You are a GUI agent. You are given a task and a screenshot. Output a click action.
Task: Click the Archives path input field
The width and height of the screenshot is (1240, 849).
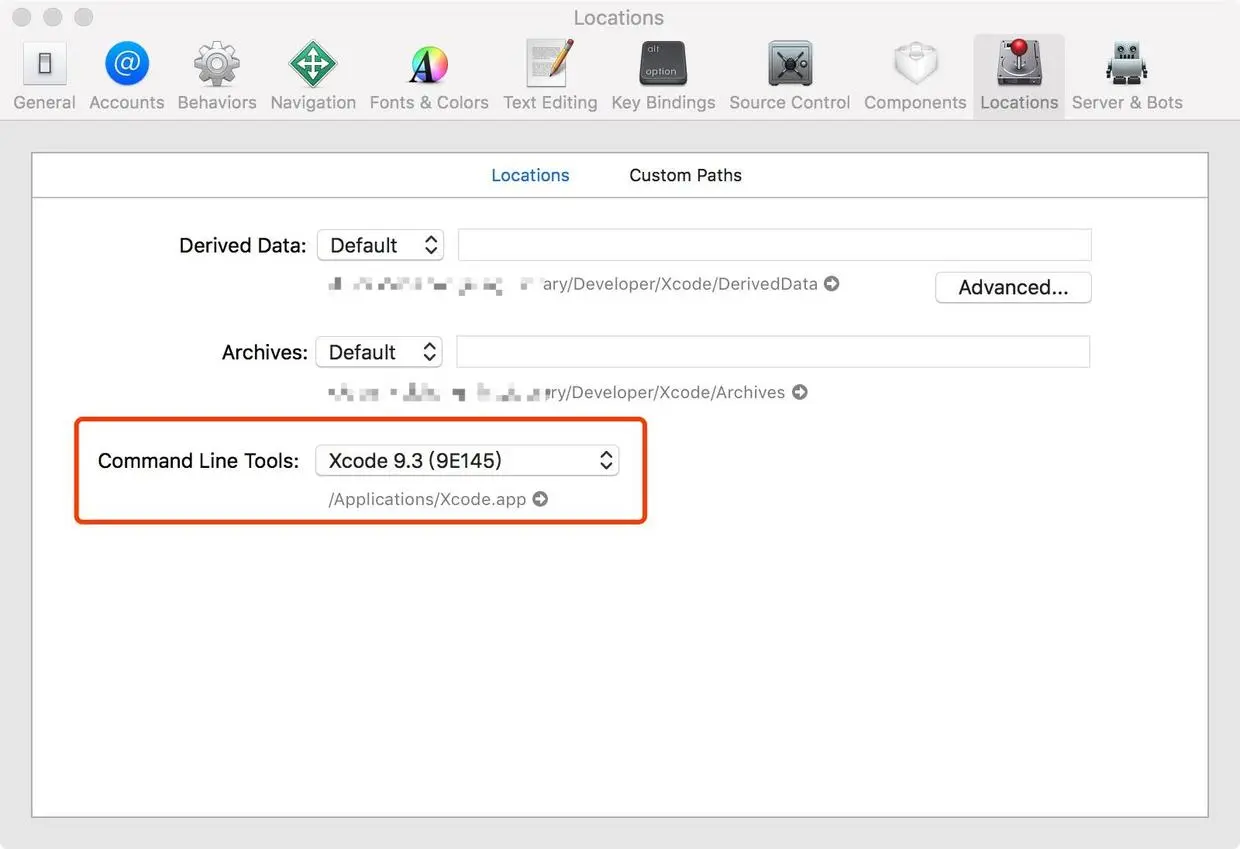(773, 352)
